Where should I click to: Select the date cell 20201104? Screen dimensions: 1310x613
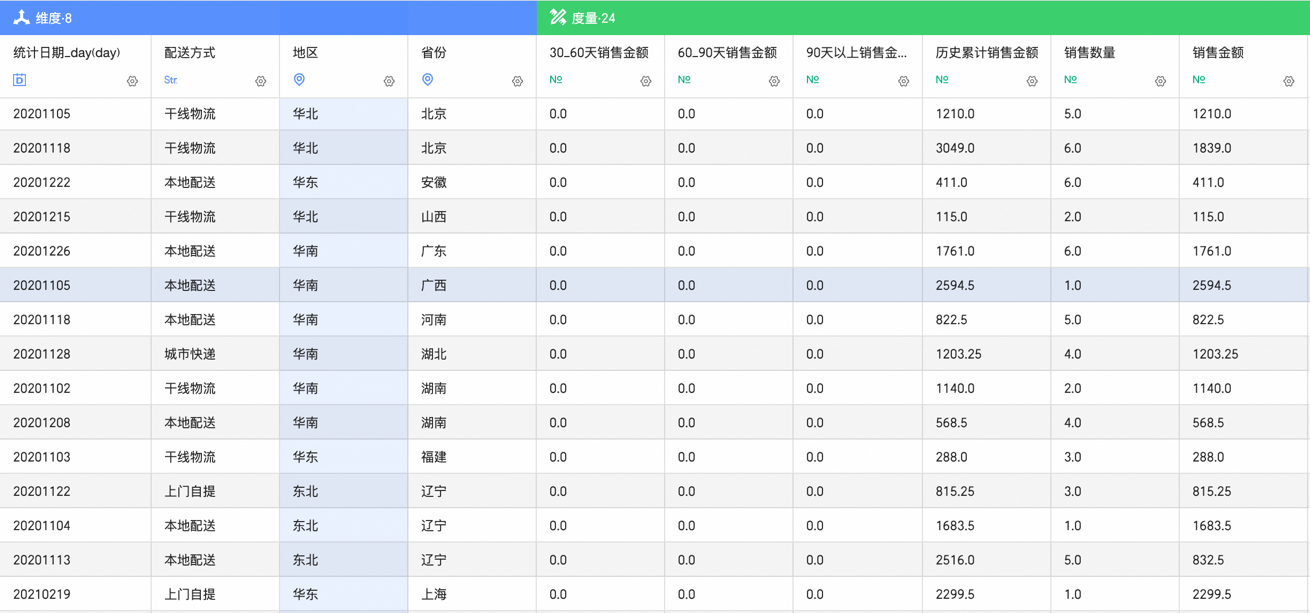point(75,526)
